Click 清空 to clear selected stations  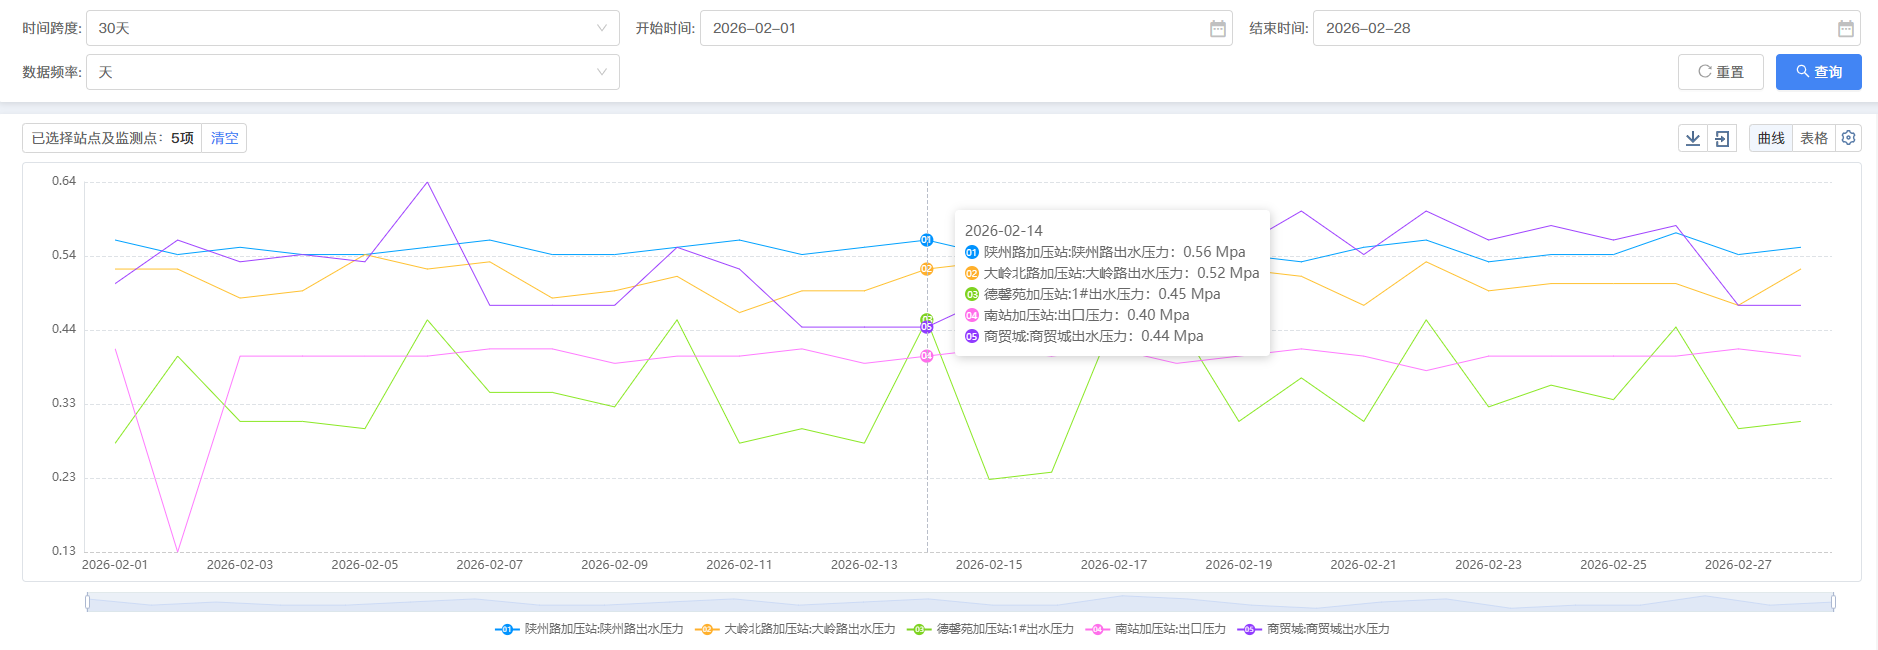click(x=224, y=138)
